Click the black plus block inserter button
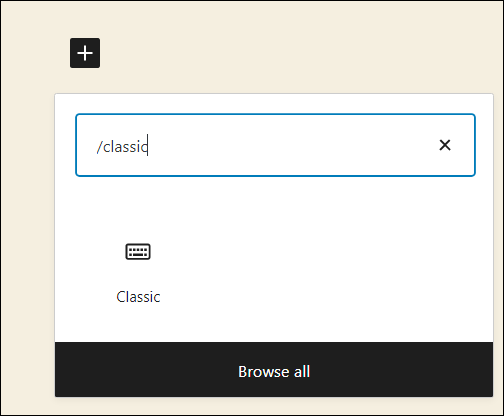 coord(85,53)
